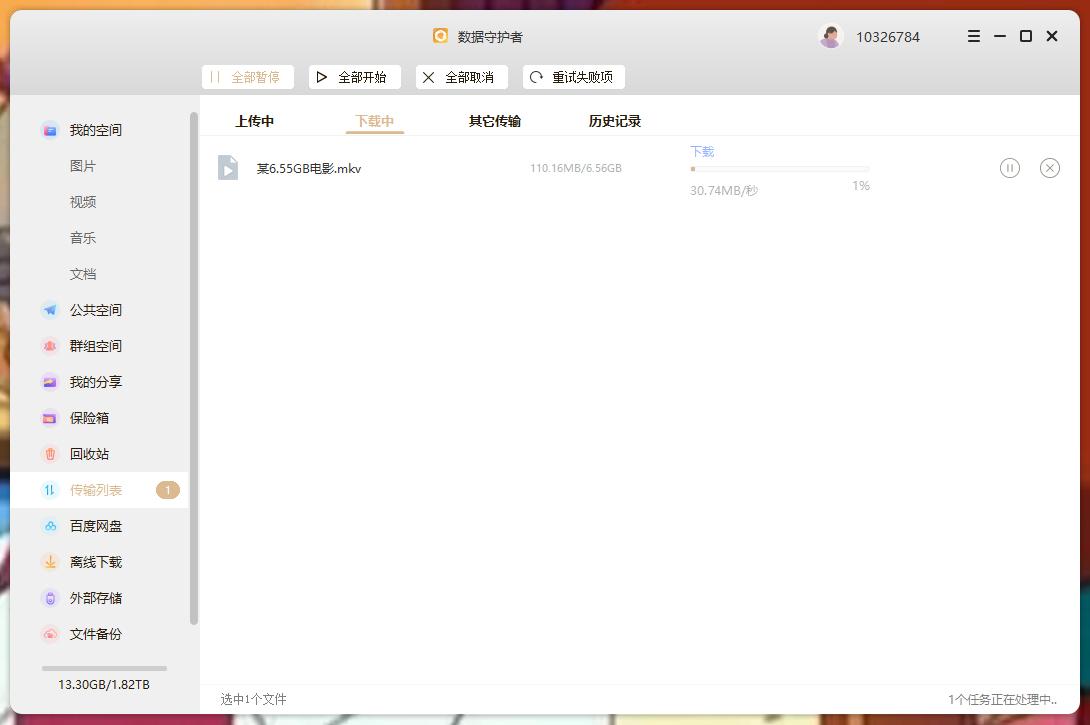1090x725 pixels.
Task: Open the hamburger menu in the title bar
Action: (x=972, y=36)
